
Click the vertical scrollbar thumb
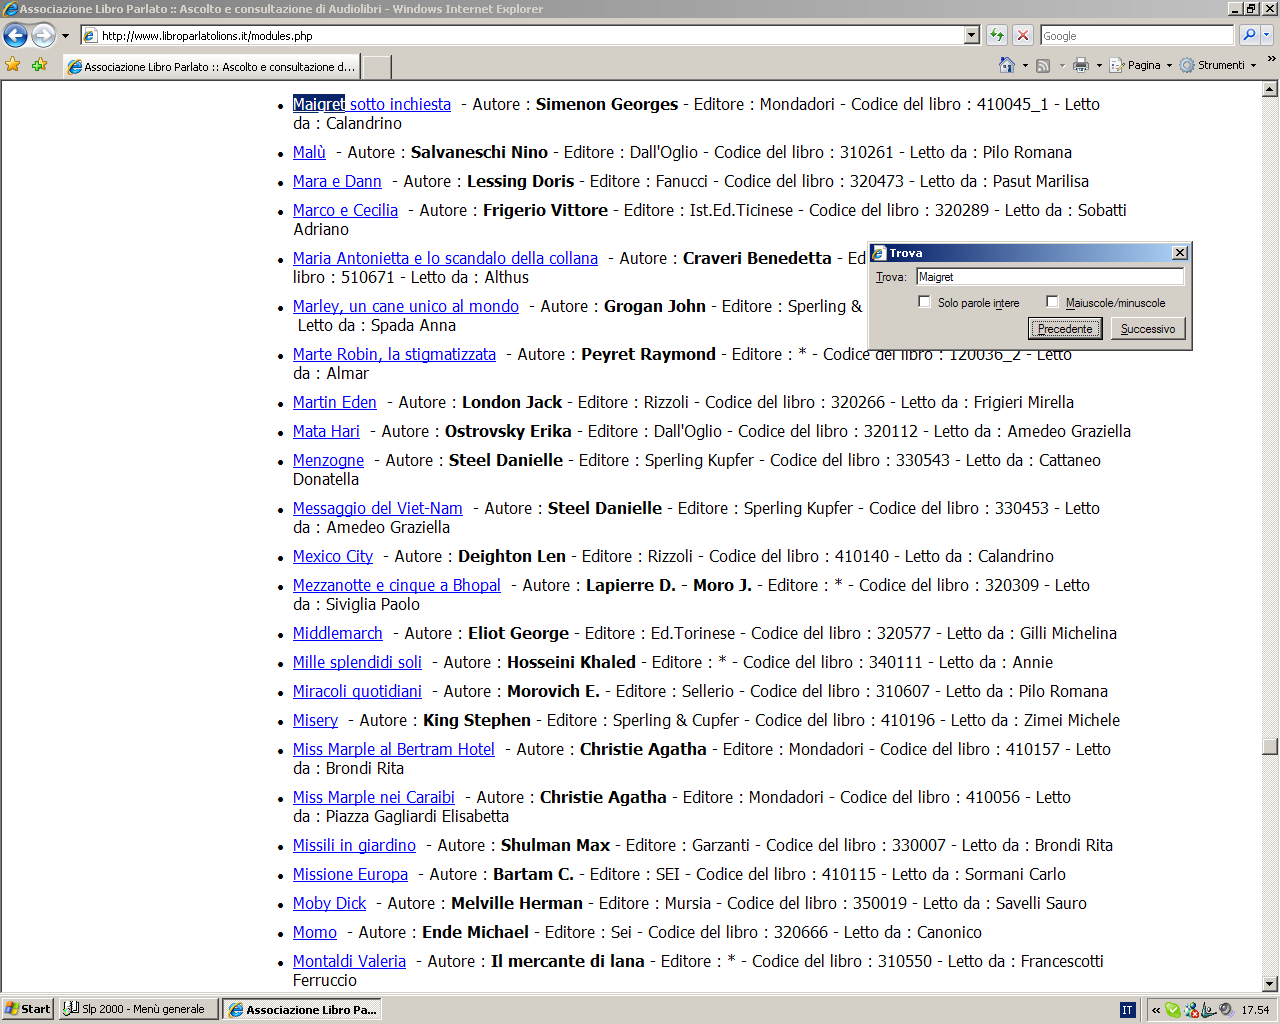coord(1270,747)
